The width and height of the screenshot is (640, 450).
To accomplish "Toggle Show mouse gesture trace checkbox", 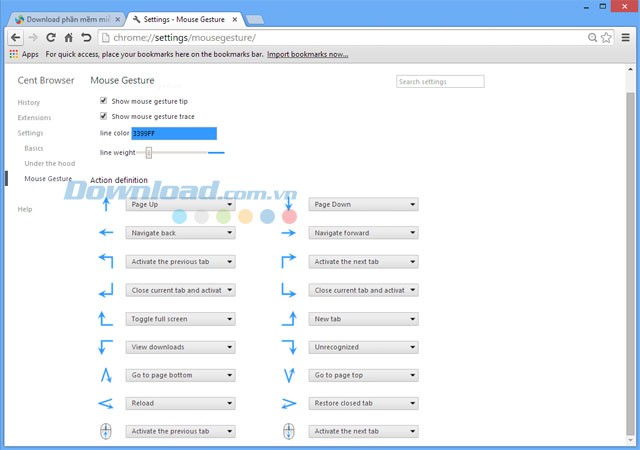I will point(103,116).
